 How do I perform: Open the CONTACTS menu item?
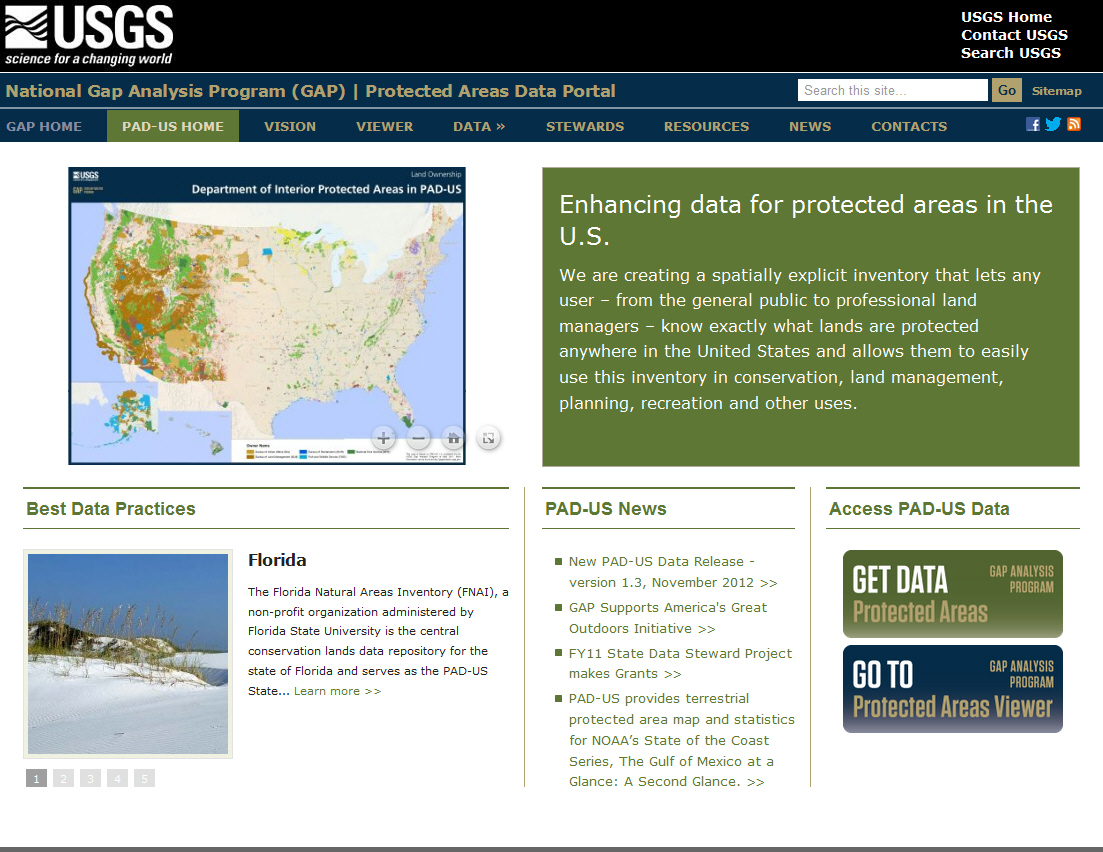[909, 127]
